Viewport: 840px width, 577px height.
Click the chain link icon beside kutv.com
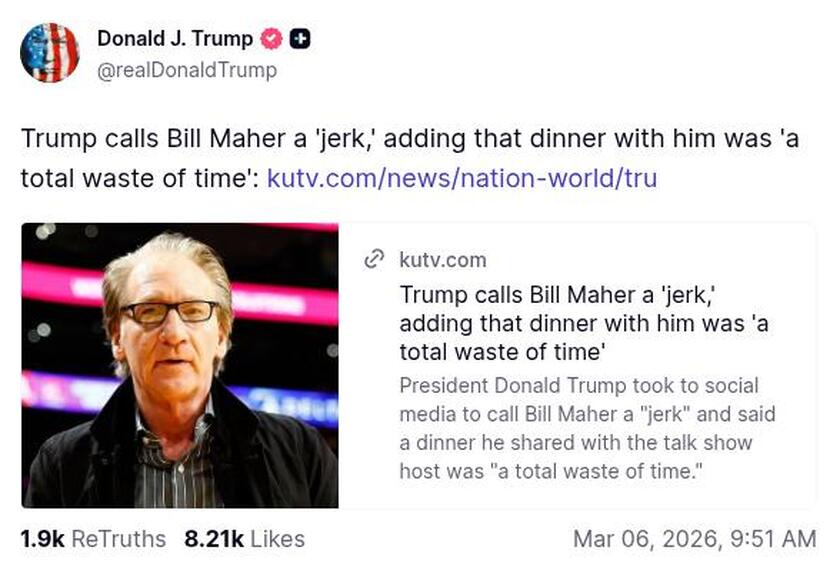tap(372, 258)
